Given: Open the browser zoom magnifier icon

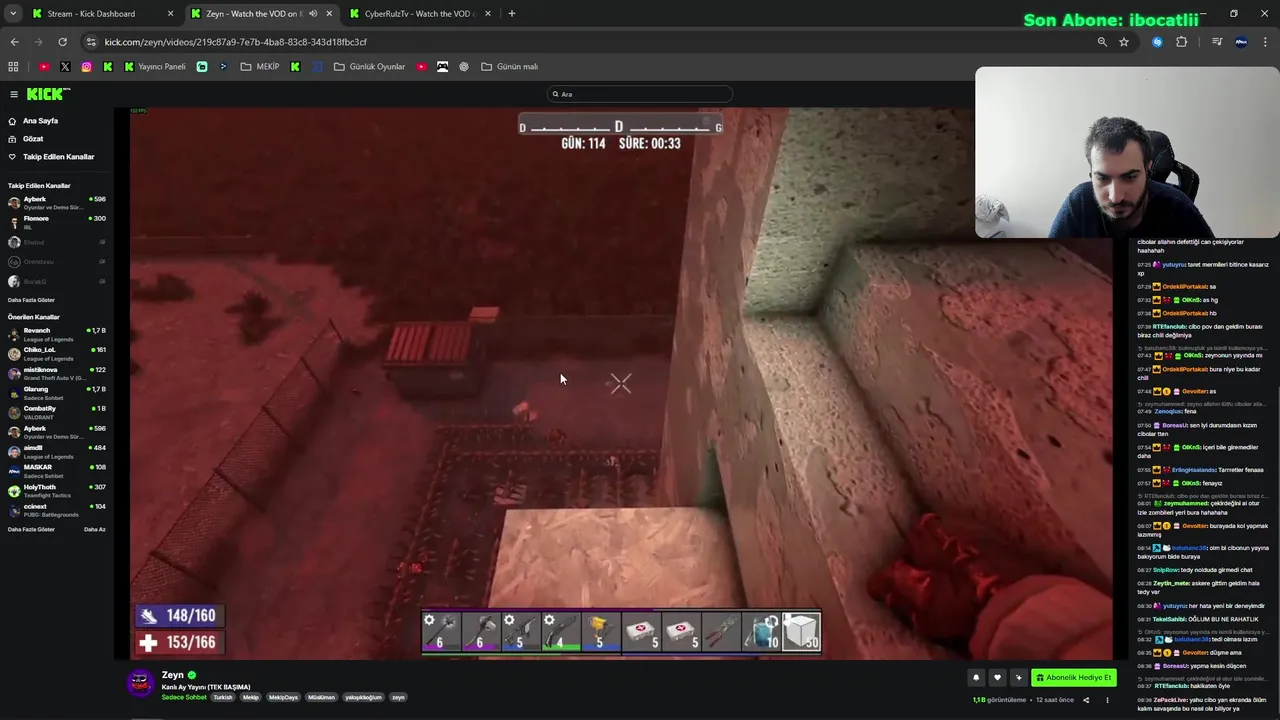Looking at the screenshot, I should [x=1102, y=42].
